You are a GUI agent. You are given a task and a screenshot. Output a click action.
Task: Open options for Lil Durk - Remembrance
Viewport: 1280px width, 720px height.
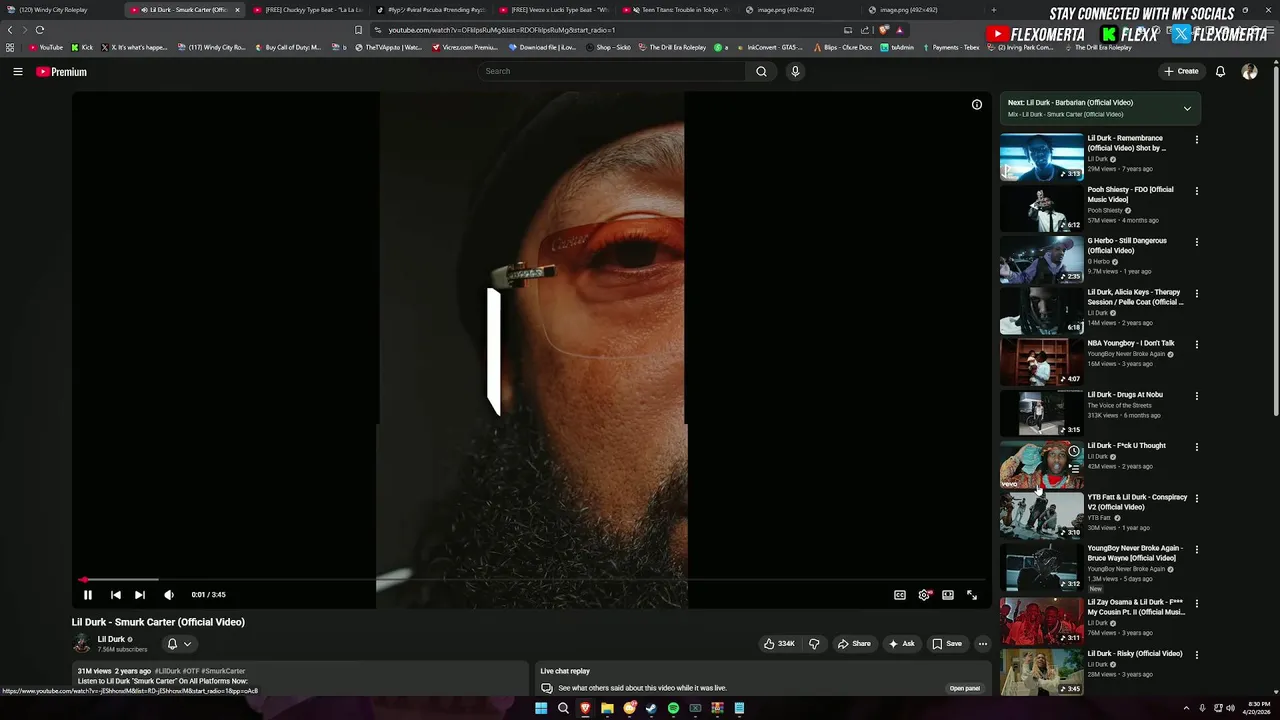coord(1196,140)
